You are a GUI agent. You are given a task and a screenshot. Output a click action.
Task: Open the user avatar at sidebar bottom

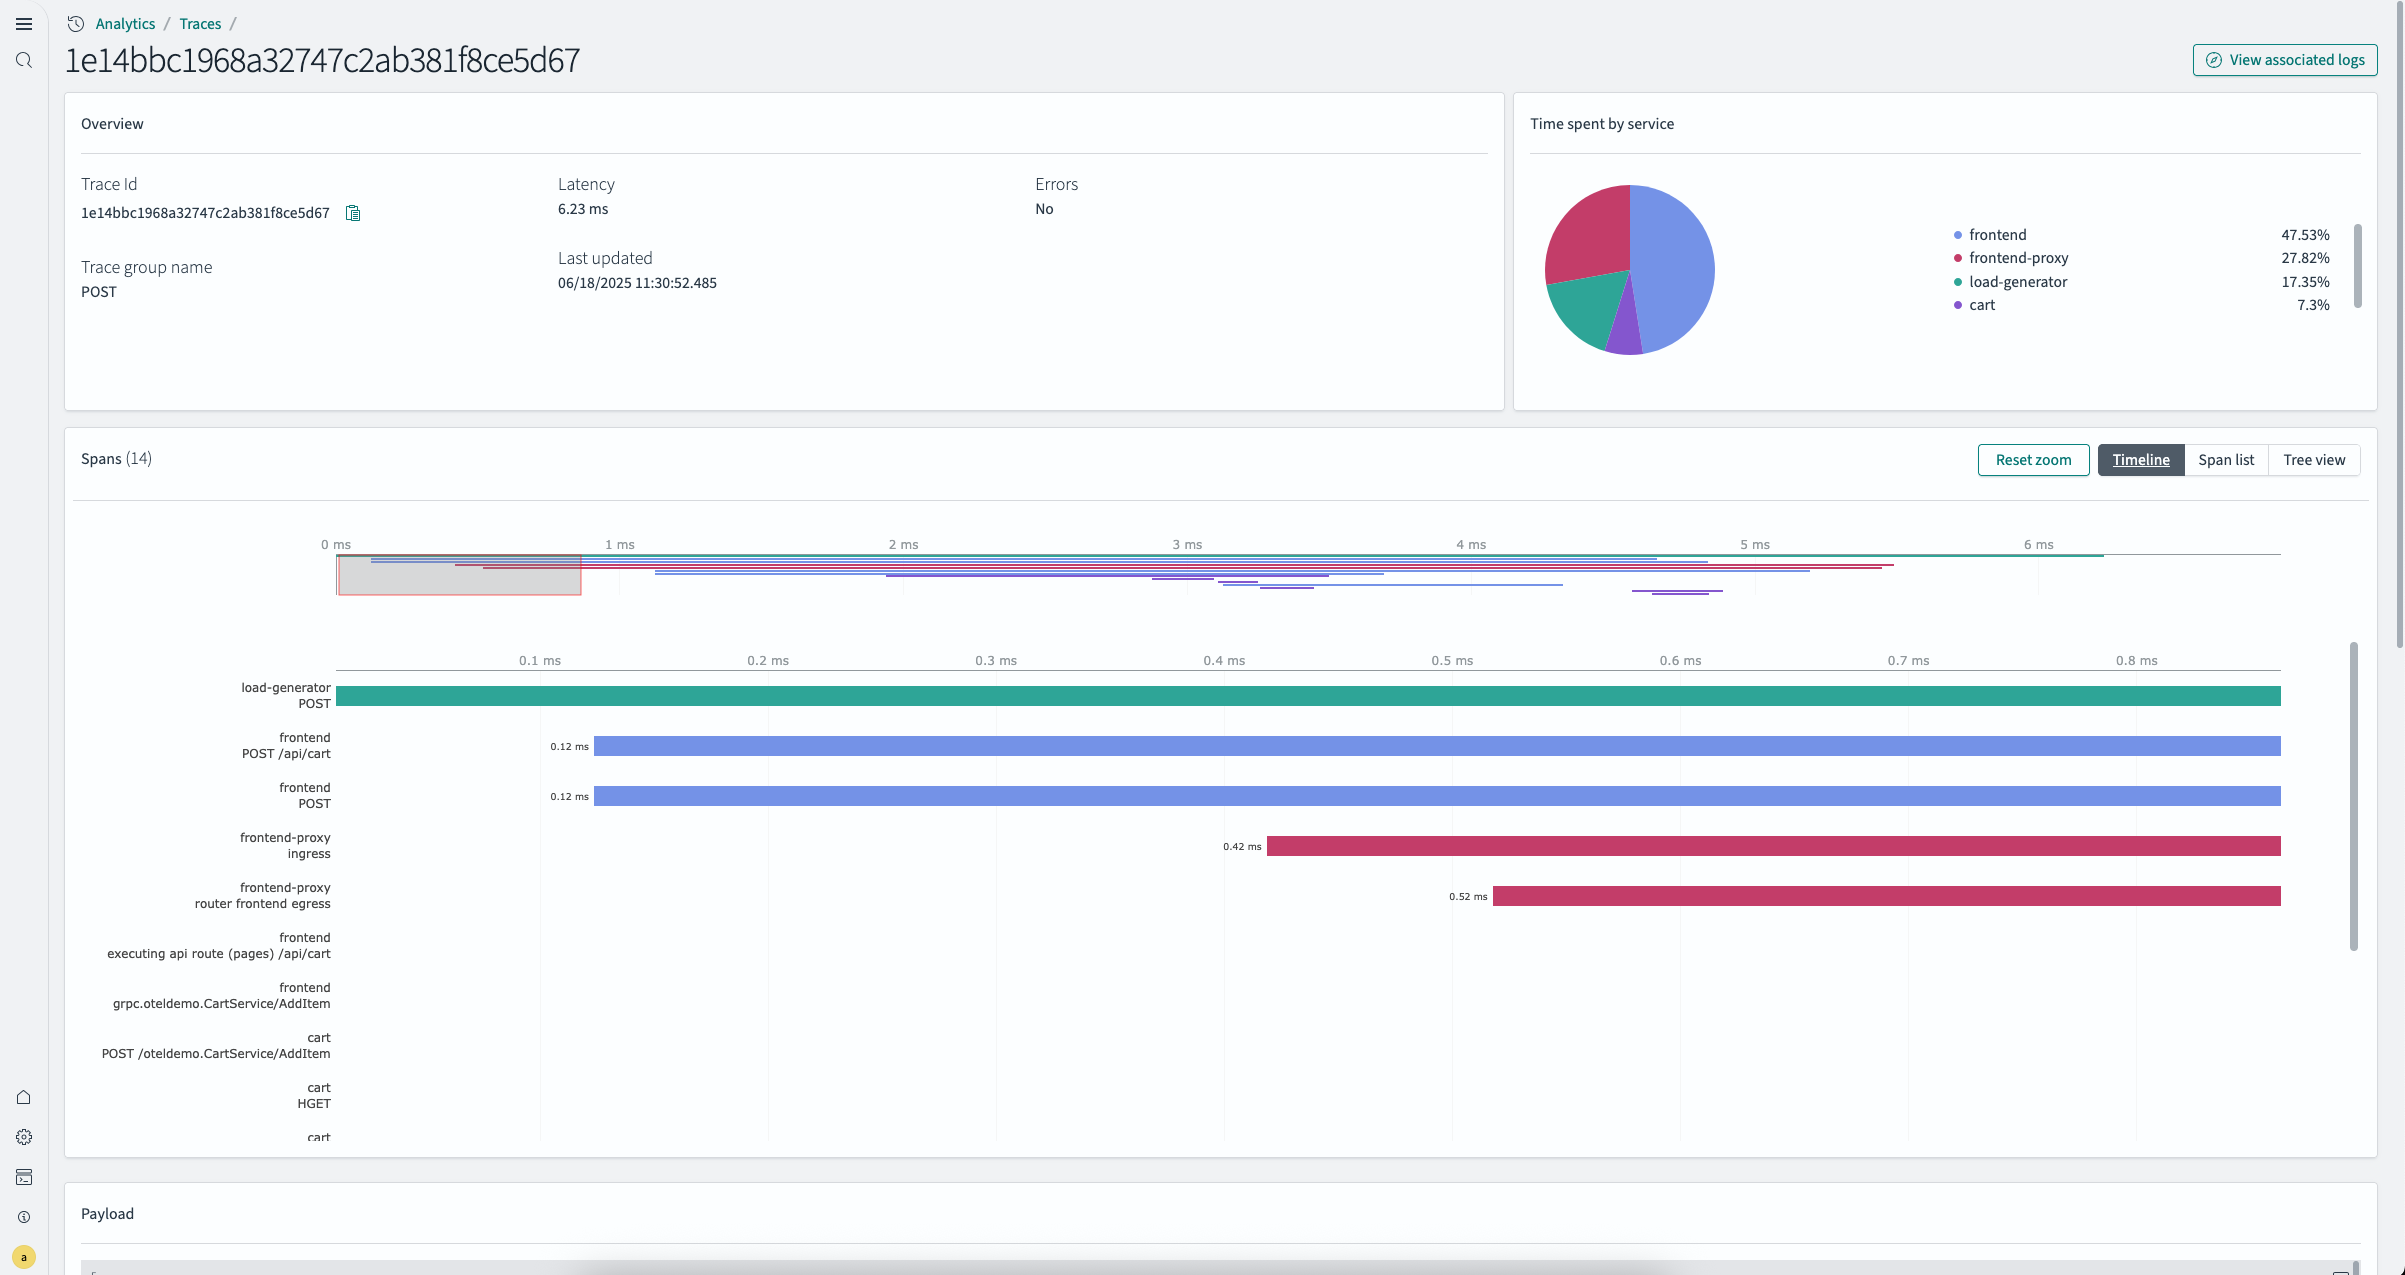pyautogui.click(x=24, y=1257)
